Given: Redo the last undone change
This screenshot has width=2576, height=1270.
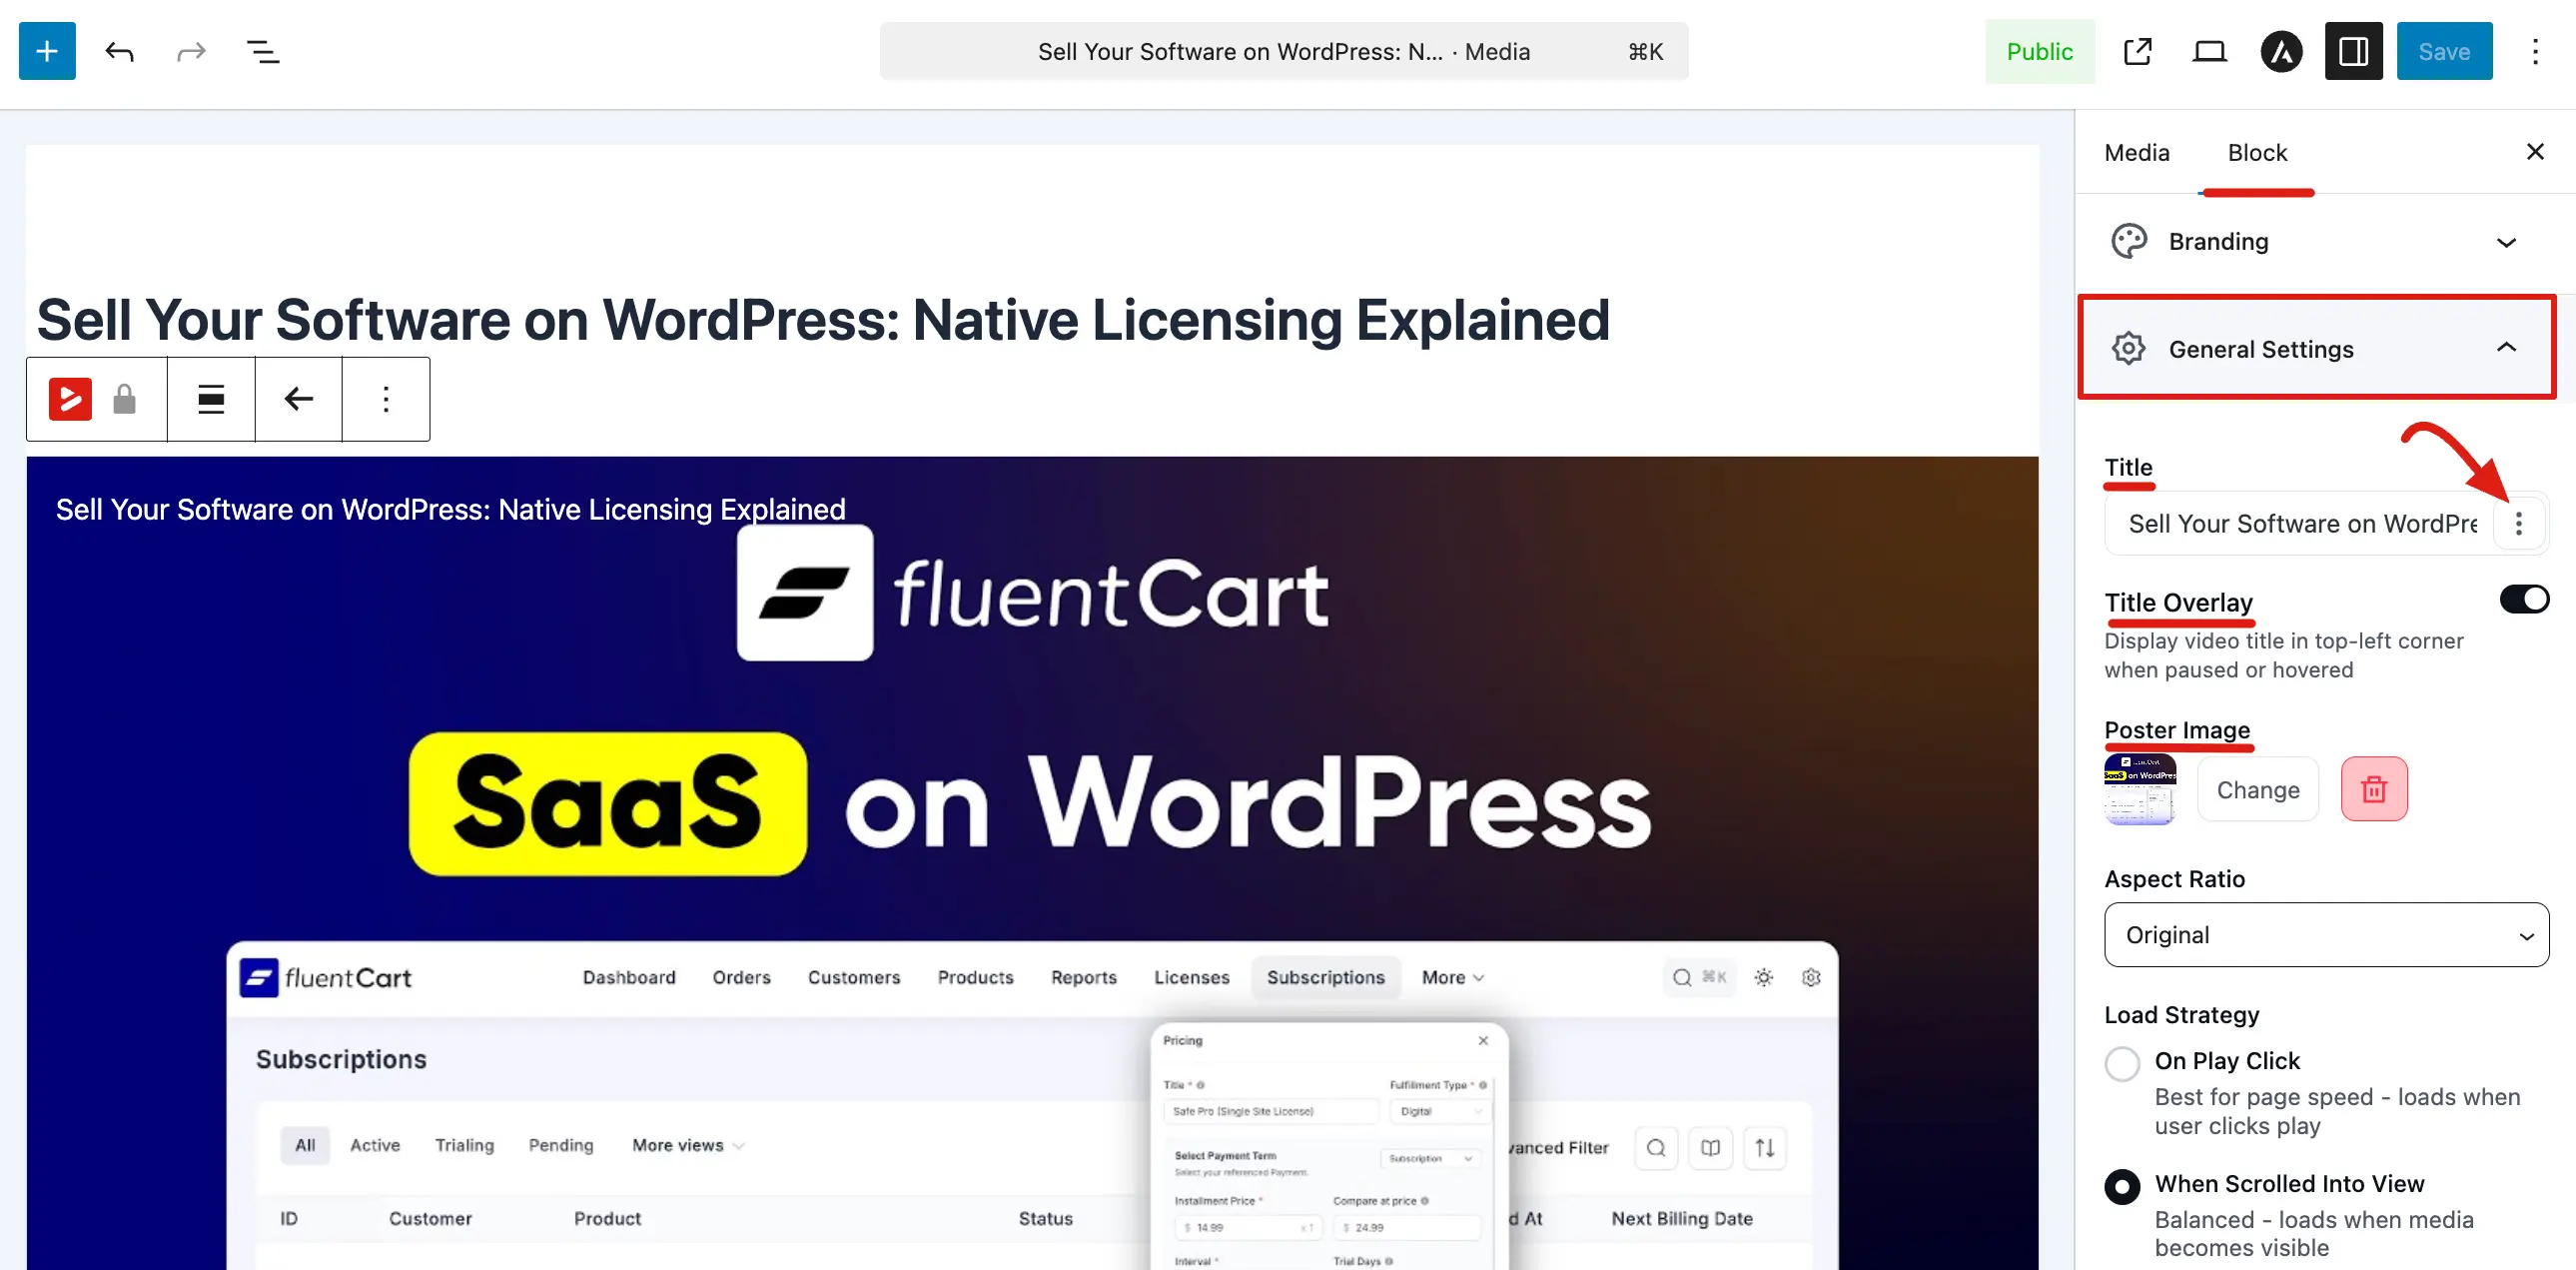Looking at the screenshot, I should 191,51.
